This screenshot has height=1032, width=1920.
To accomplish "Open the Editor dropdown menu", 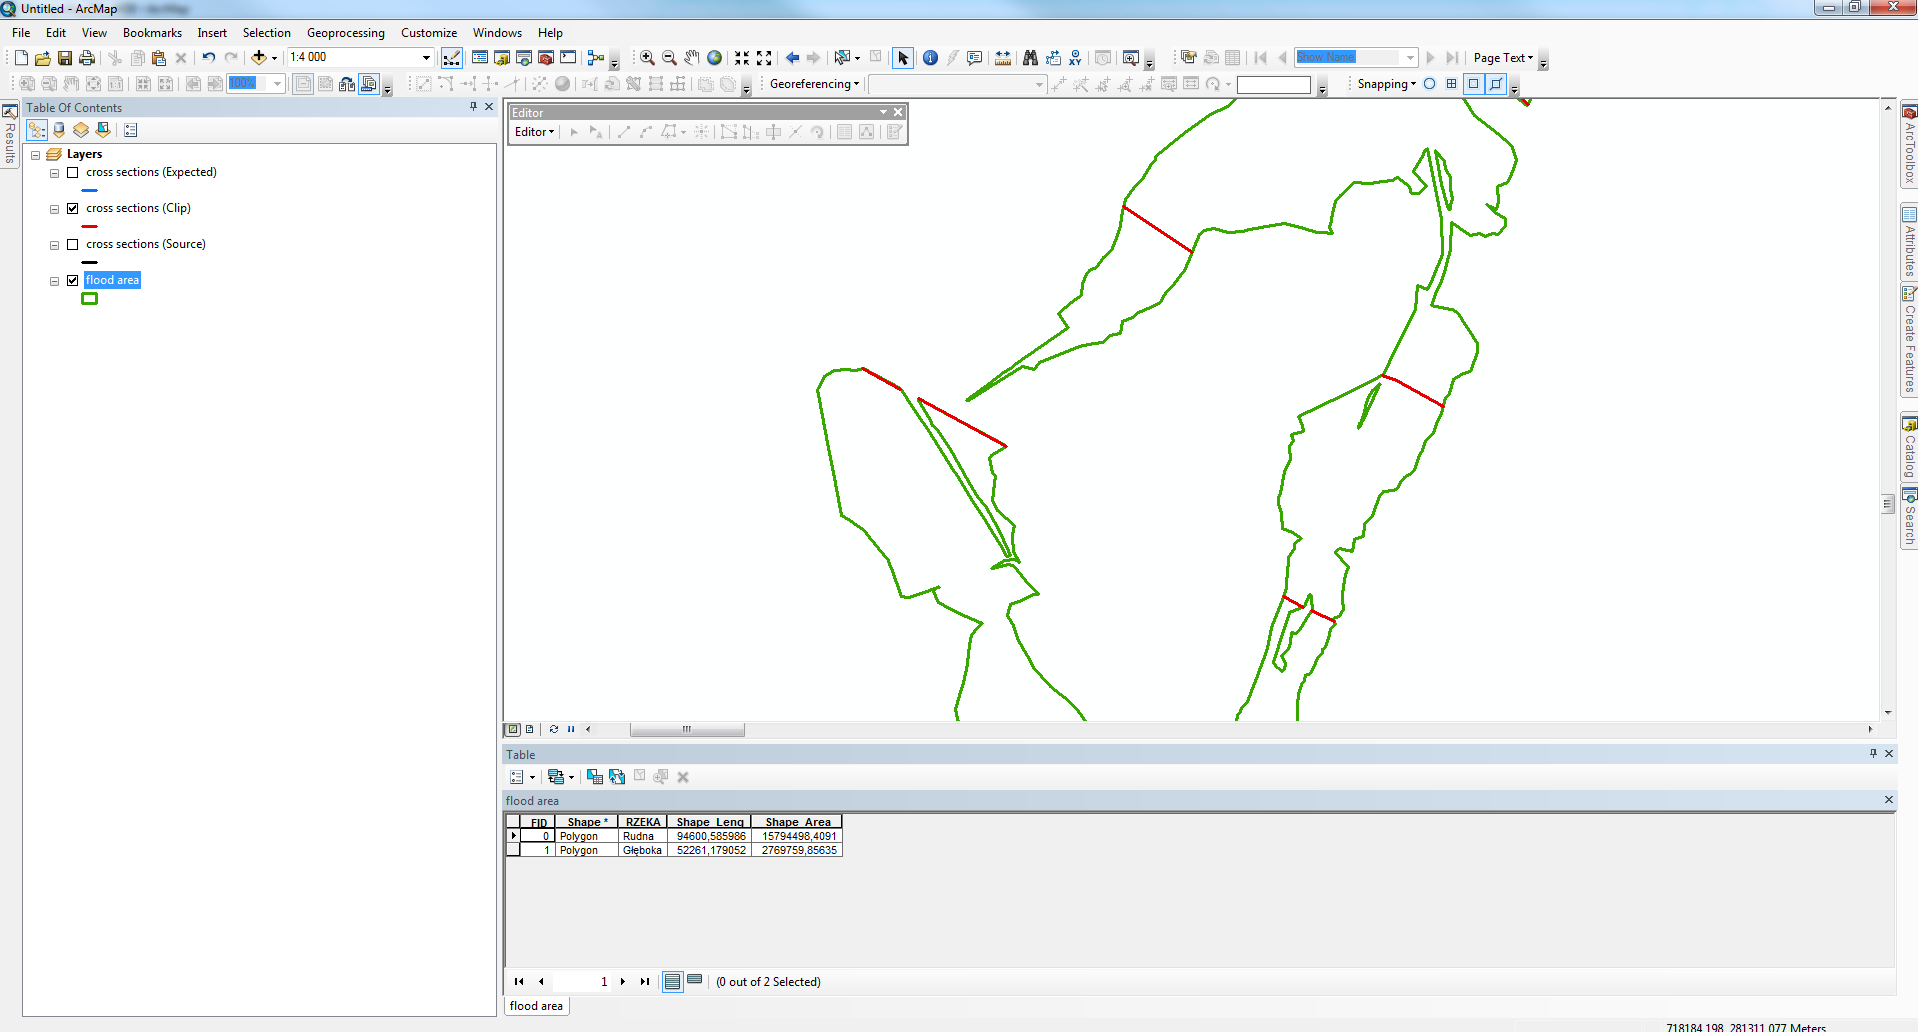I will pyautogui.click(x=534, y=132).
